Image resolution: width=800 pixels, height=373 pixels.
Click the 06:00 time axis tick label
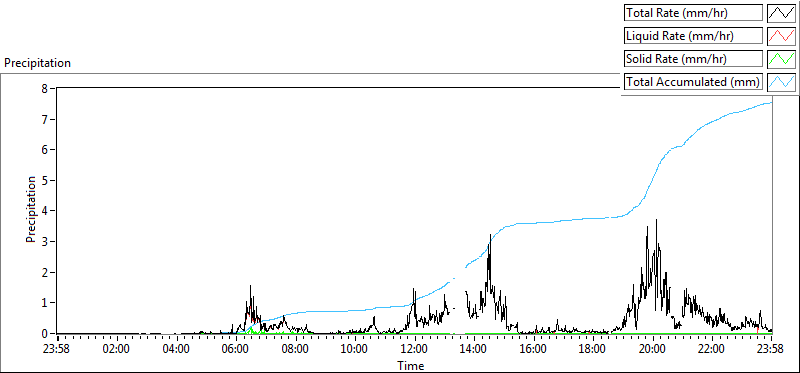click(x=236, y=350)
